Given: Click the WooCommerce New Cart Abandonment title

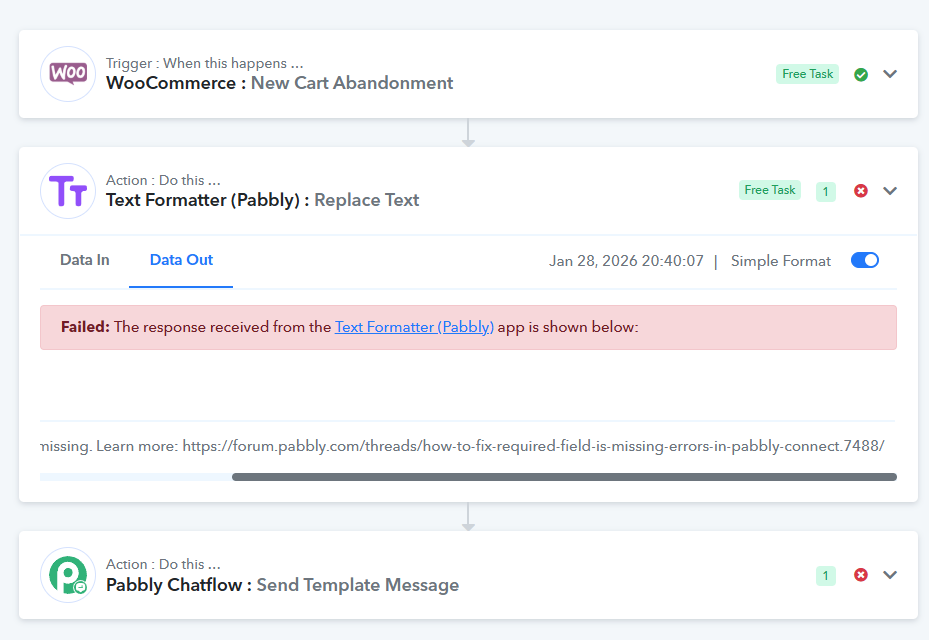Looking at the screenshot, I should 280,83.
